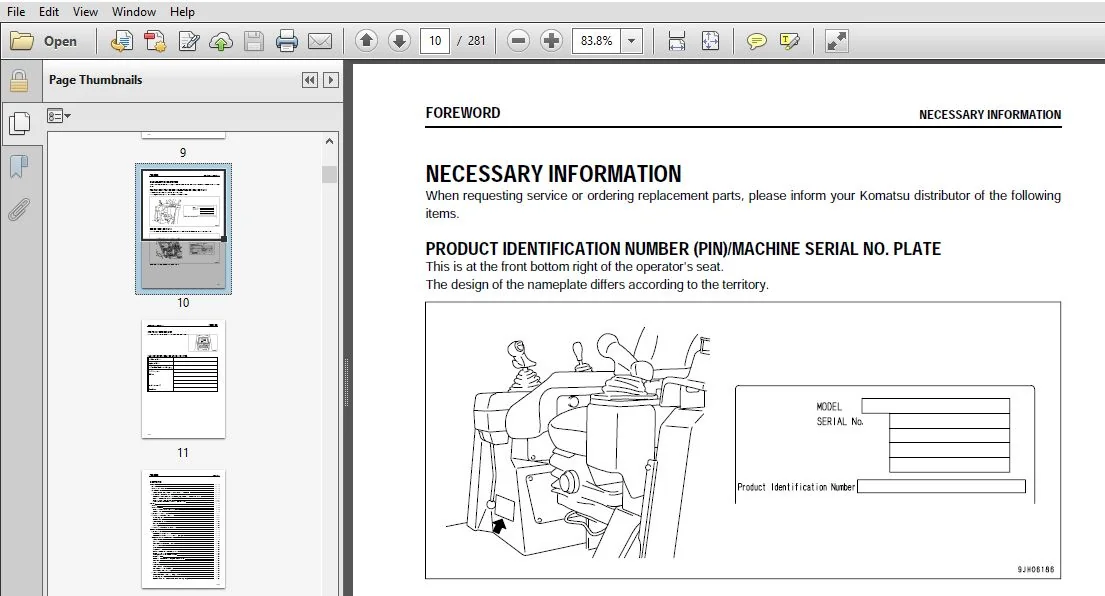The image size is (1105, 596).
Task: Click the zoom percentage field 83.8%
Action: pyautogui.click(x=596, y=41)
